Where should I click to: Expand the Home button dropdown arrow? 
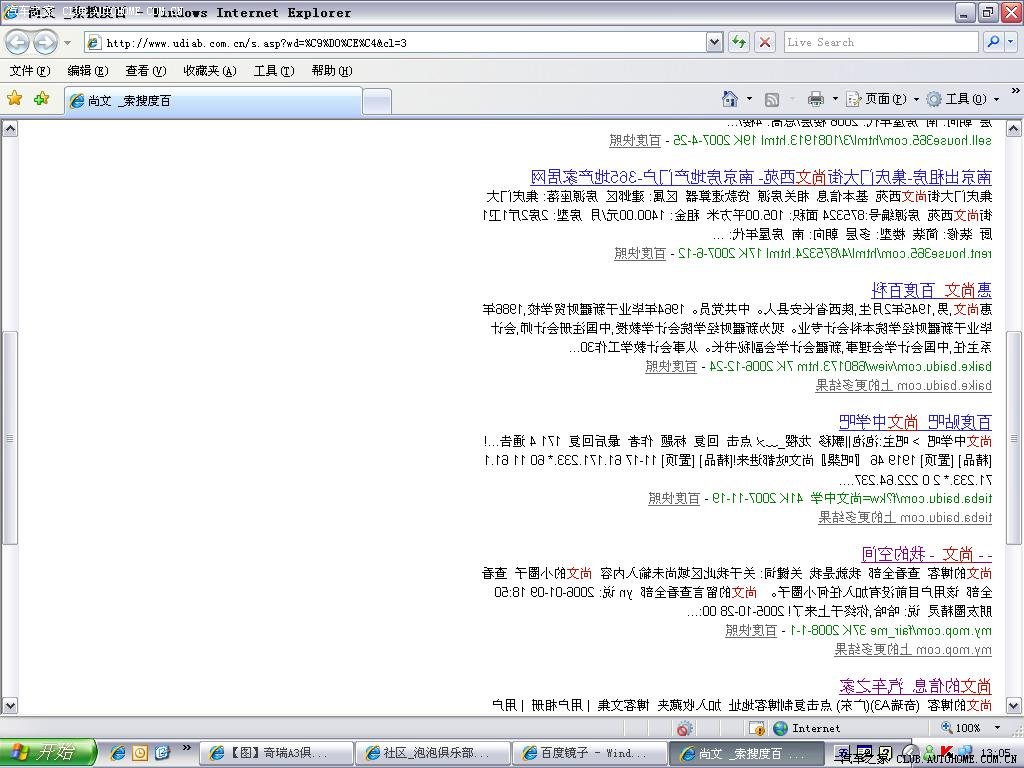[x=749, y=99]
